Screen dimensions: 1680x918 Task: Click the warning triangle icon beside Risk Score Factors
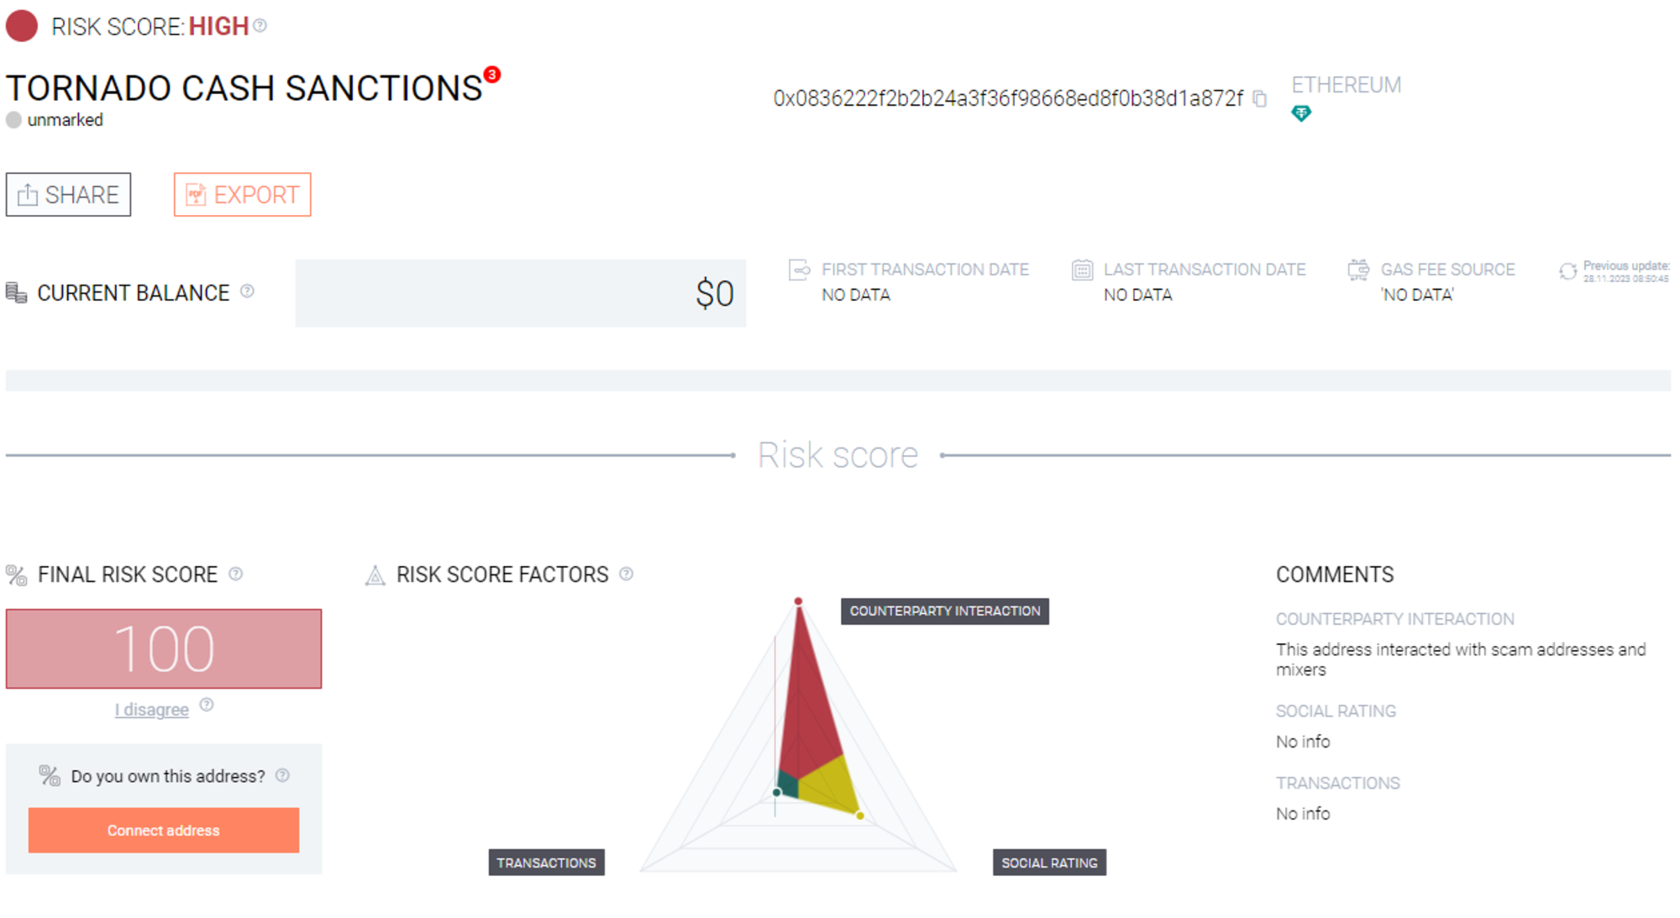375,575
